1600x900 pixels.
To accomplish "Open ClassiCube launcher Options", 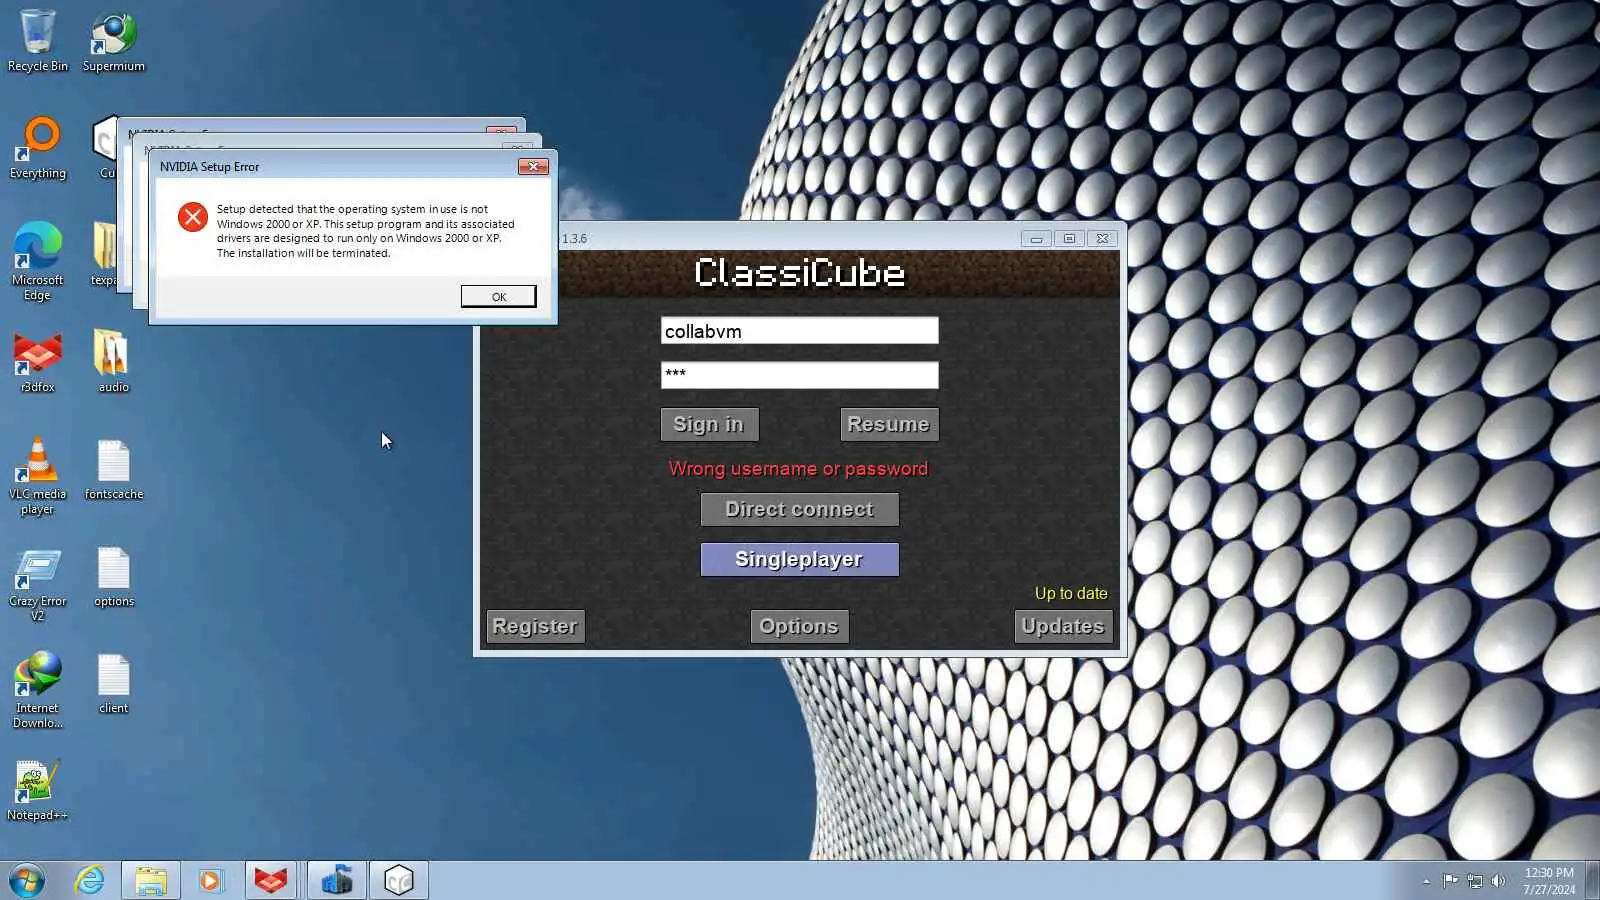I will pyautogui.click(x=799, y=626).
